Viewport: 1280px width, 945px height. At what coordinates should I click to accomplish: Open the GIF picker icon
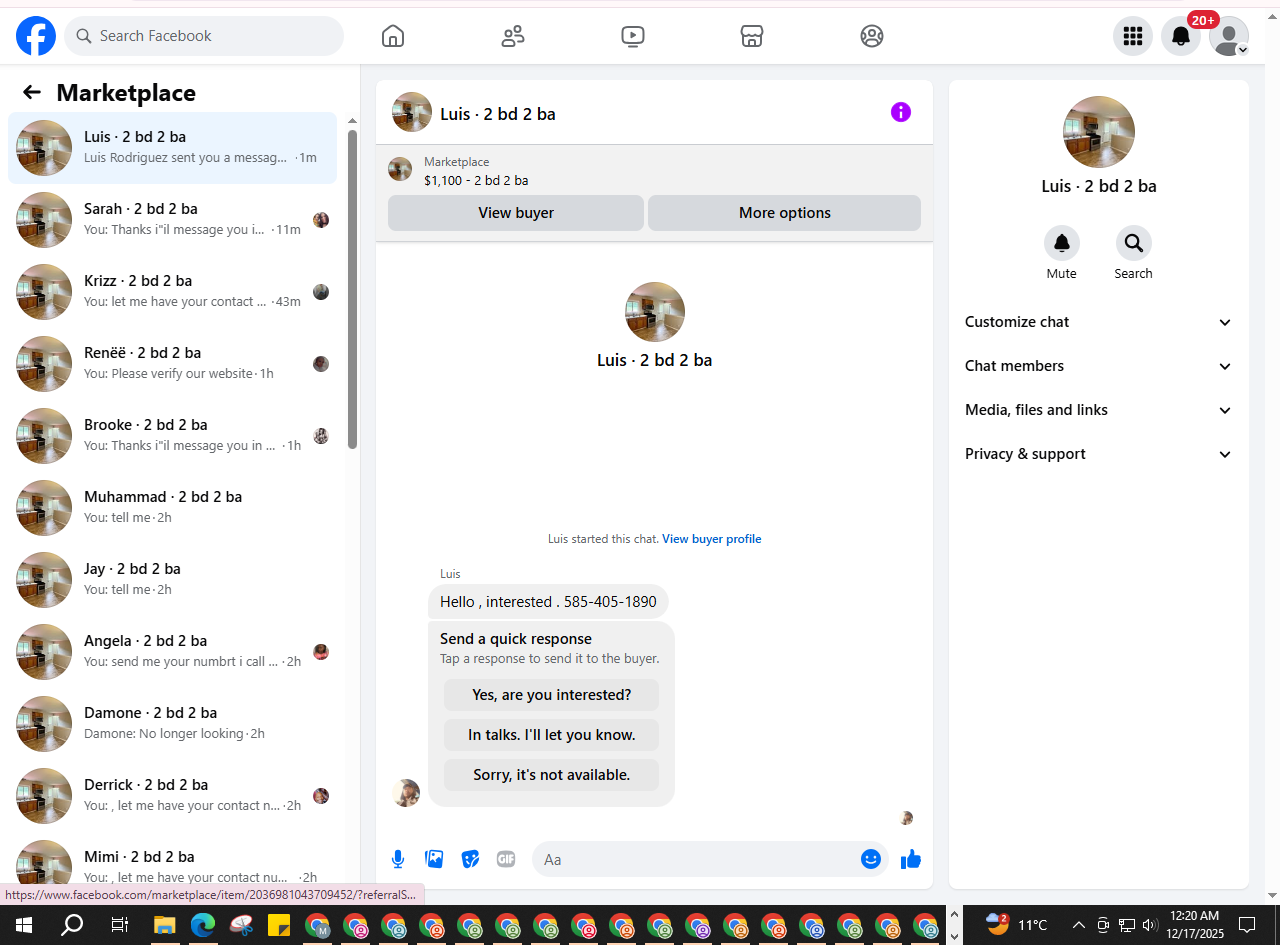click(506, 859)
